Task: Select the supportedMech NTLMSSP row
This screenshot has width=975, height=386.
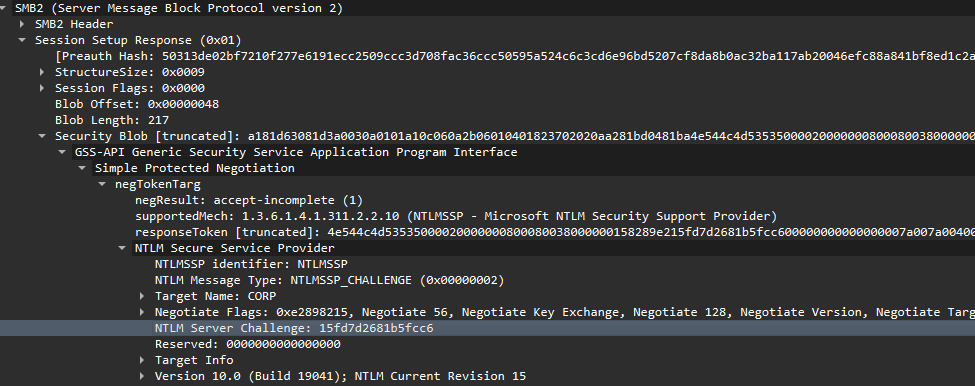Action: point(456,216)
